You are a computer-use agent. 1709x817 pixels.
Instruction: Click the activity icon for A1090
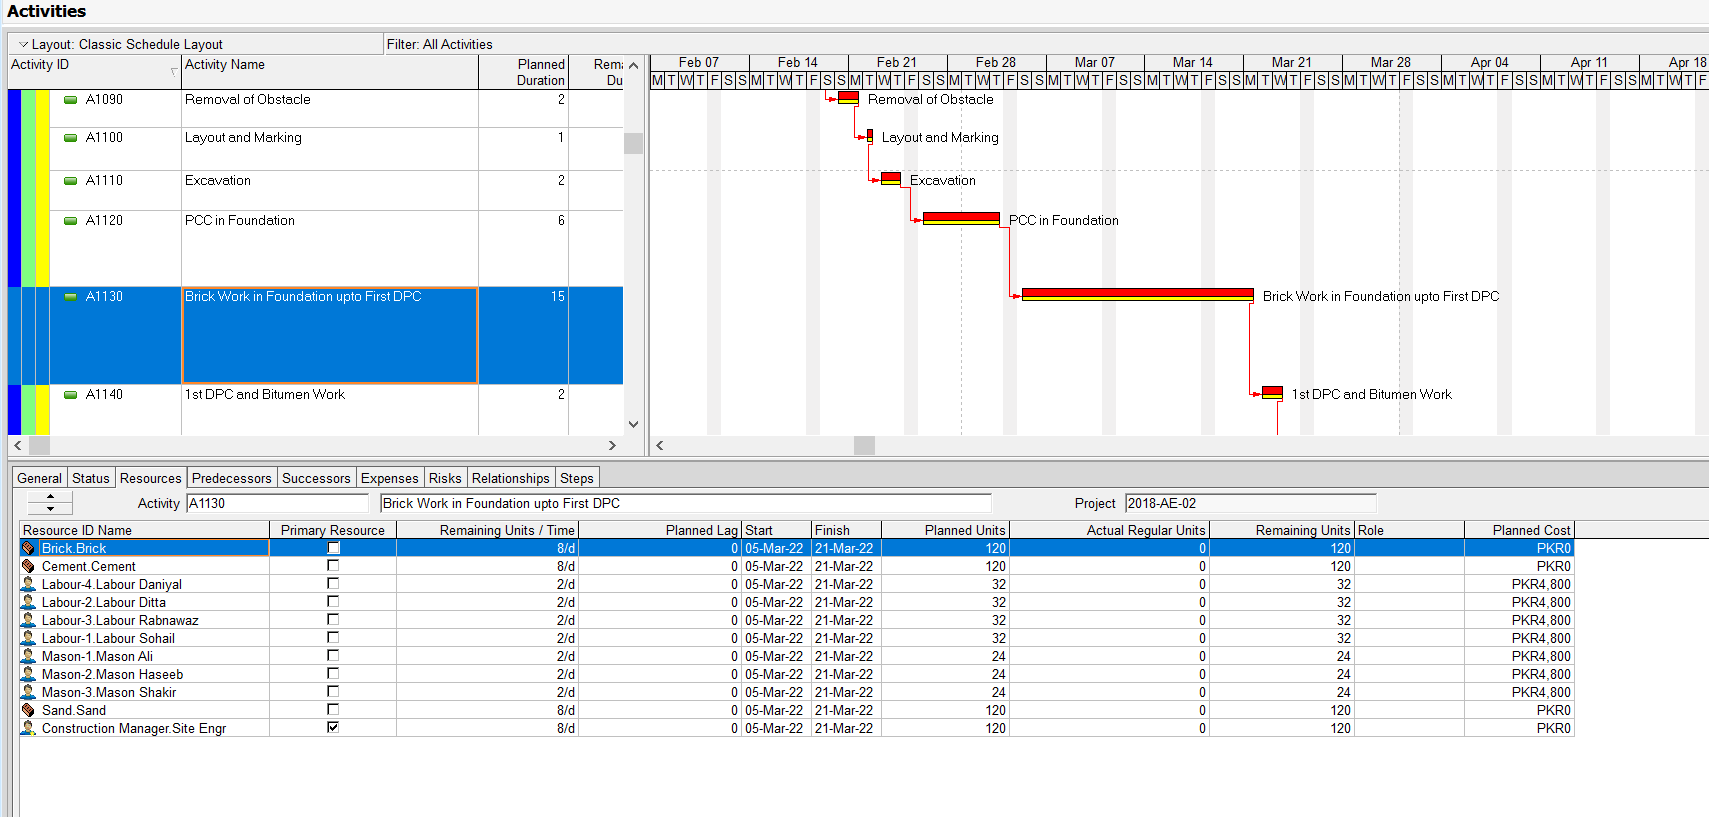coord(70,100)
